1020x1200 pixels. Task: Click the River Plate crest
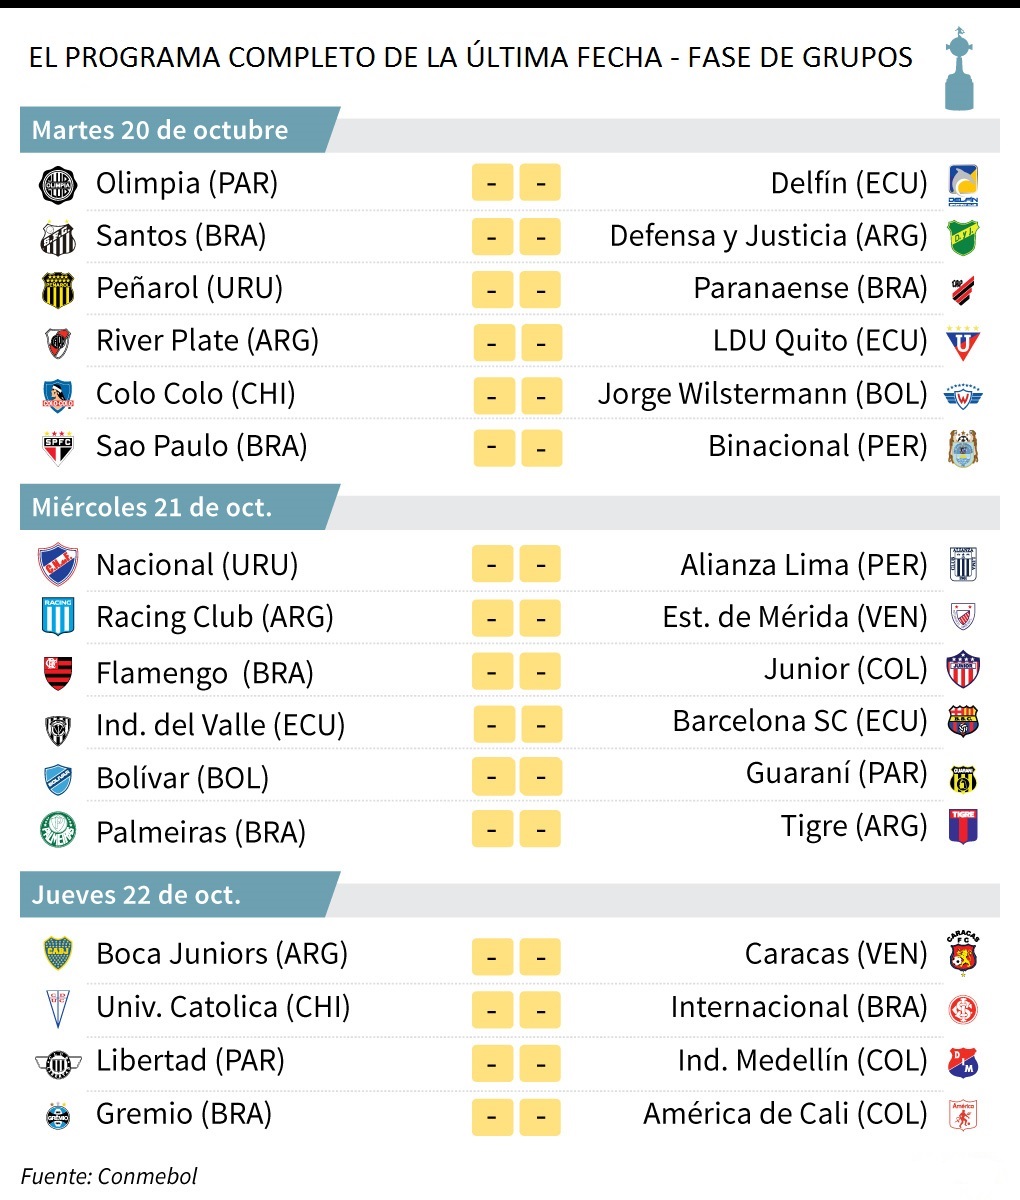(x=57, y=342)
